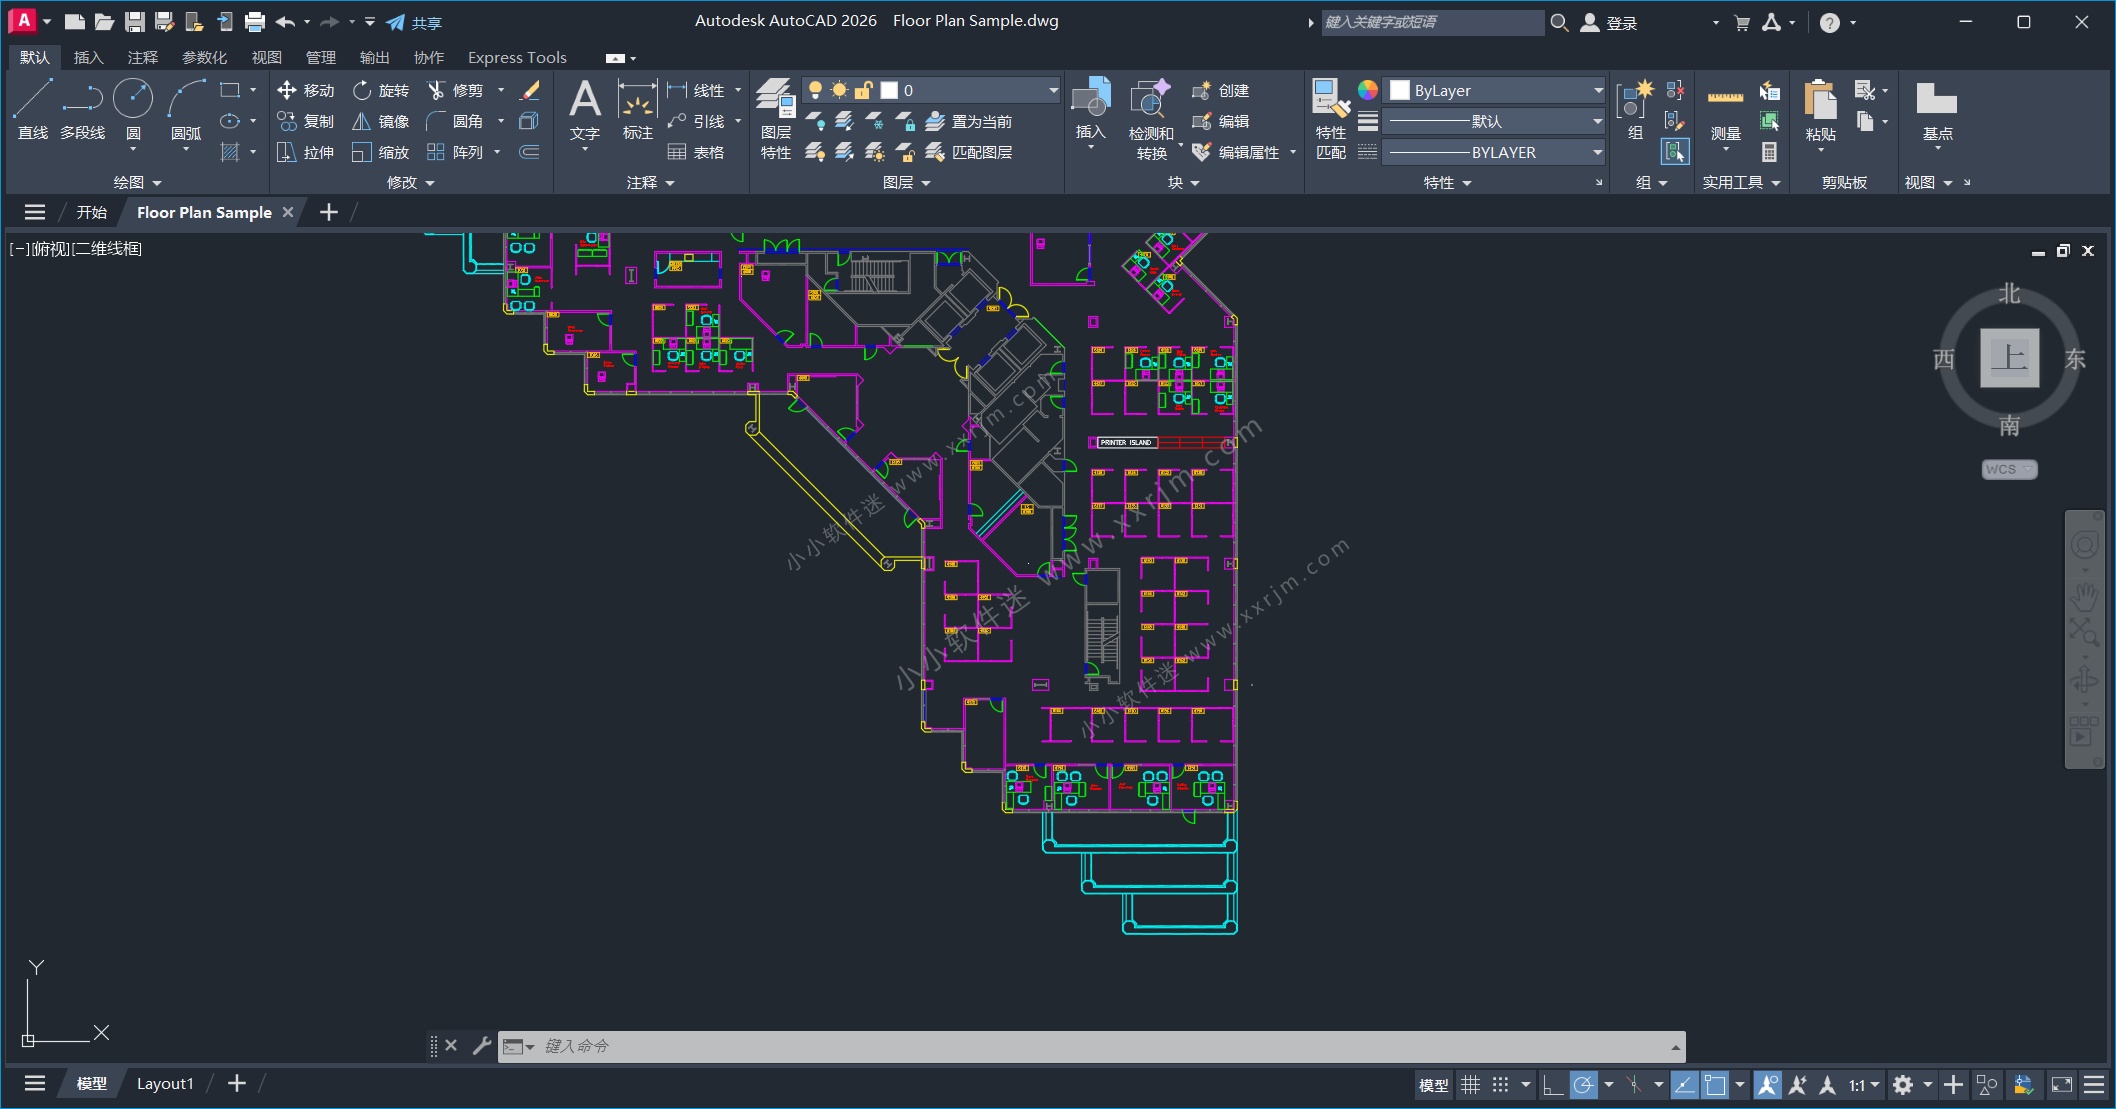Toggle ortho mode in status bar
The width and height of the screenshot is (2116, 1109).
1553,1084
